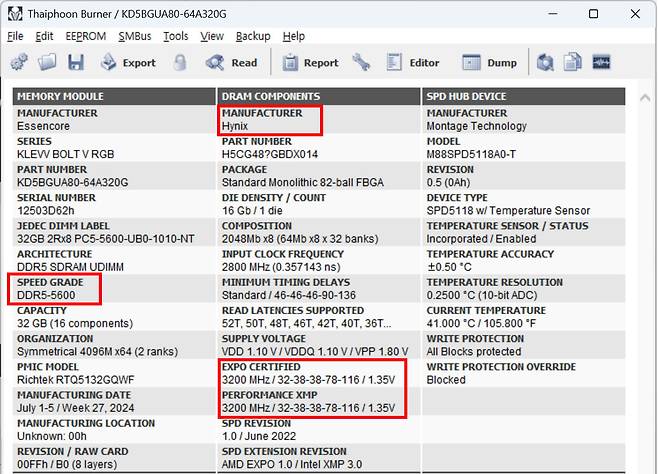Click the padlock icon in toolbar
The width and height of the screenshot is (658, 474).
tap(180, 62)
